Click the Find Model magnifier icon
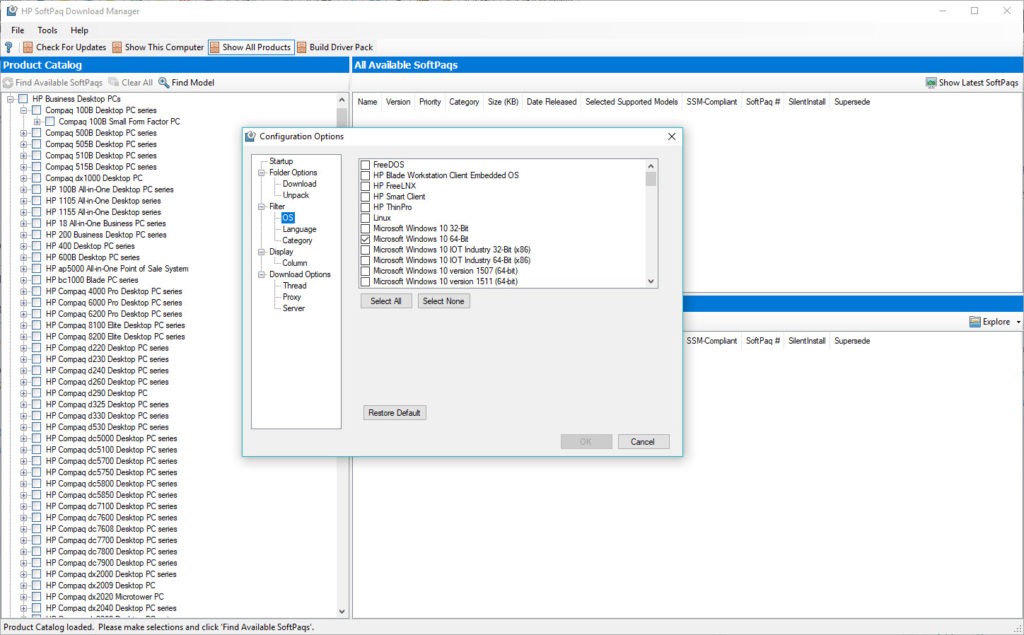1024x635 pixels. tap(164, 82)
